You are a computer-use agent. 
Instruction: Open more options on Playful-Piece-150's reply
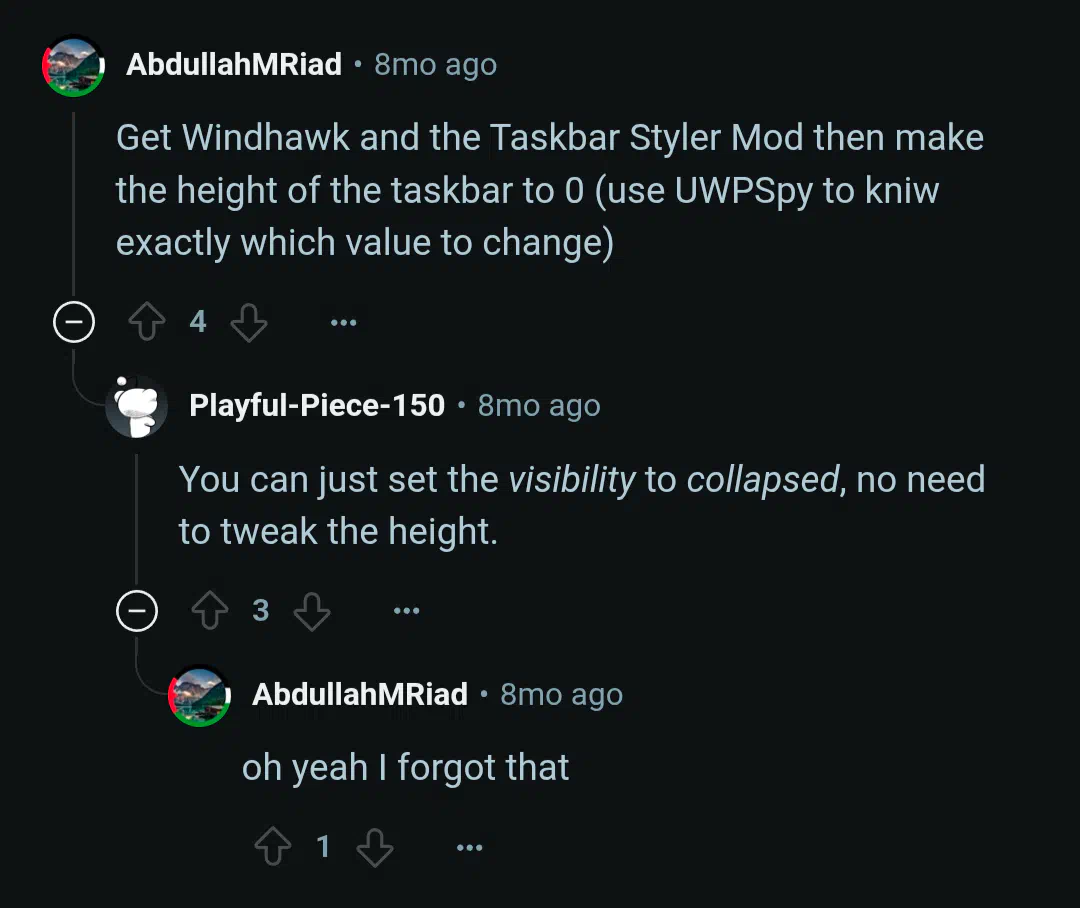406,610
